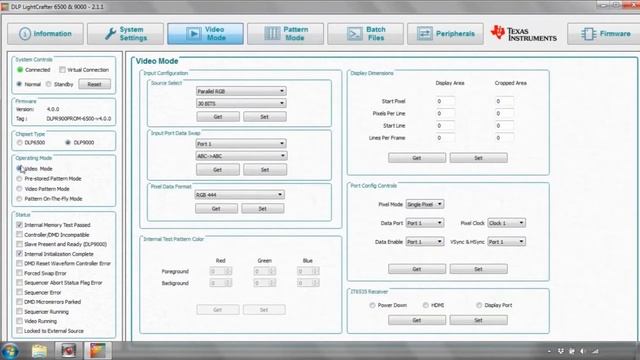Click Set in Port Config Controls
The height and width of the screenshot is (360, 640).
[x=478, y=269]
